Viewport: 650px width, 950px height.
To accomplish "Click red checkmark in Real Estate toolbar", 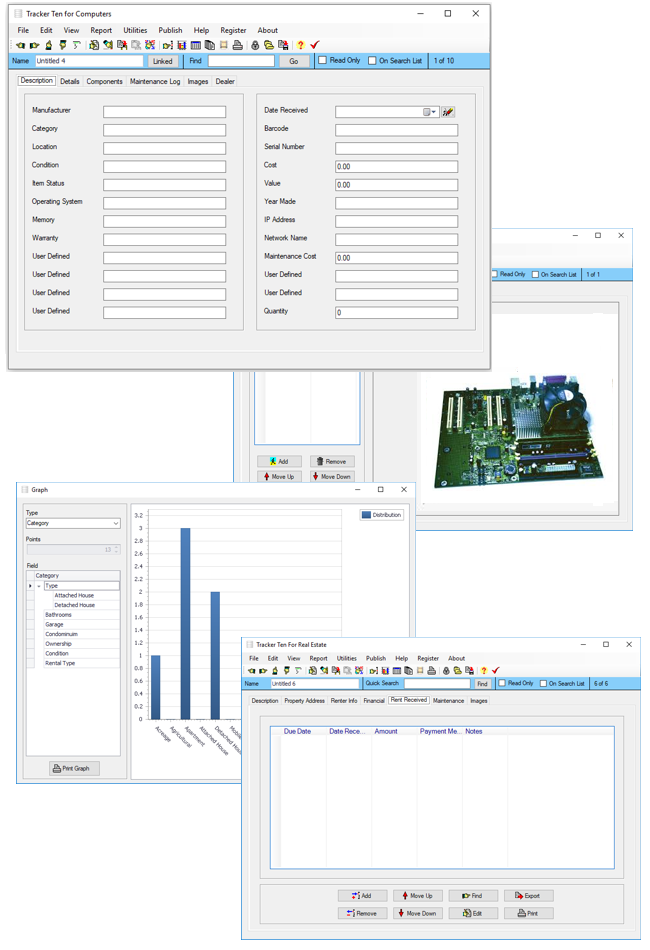I will click(496, 671).
